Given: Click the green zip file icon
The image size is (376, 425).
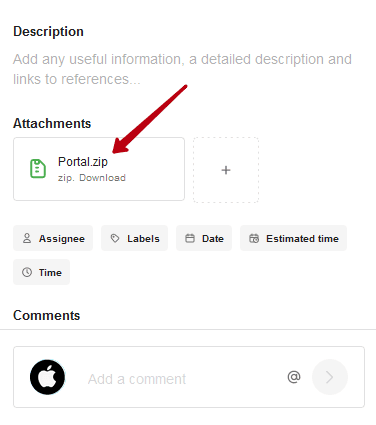Looking at the screenshot, I should click(38, 169).
